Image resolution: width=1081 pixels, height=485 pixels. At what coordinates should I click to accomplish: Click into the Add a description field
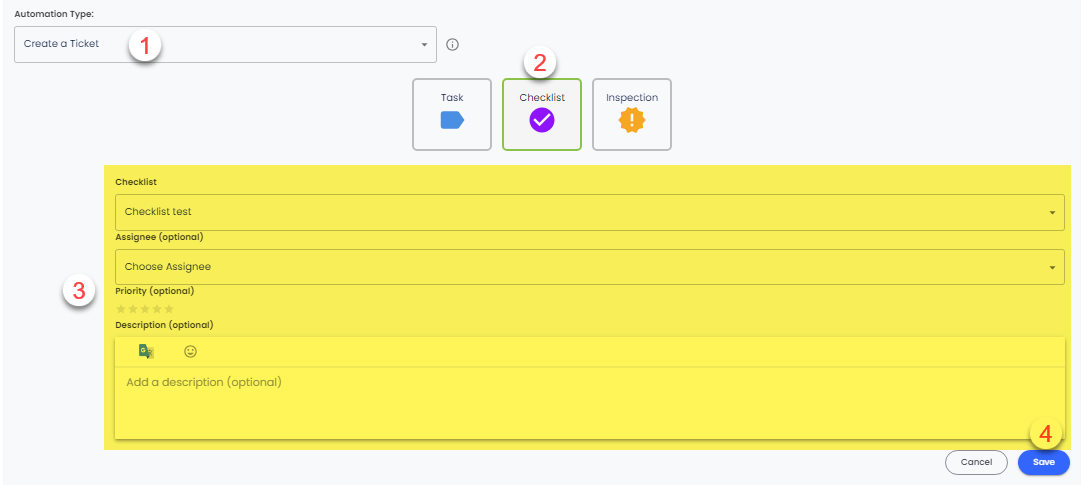click(x=589, y=402)
